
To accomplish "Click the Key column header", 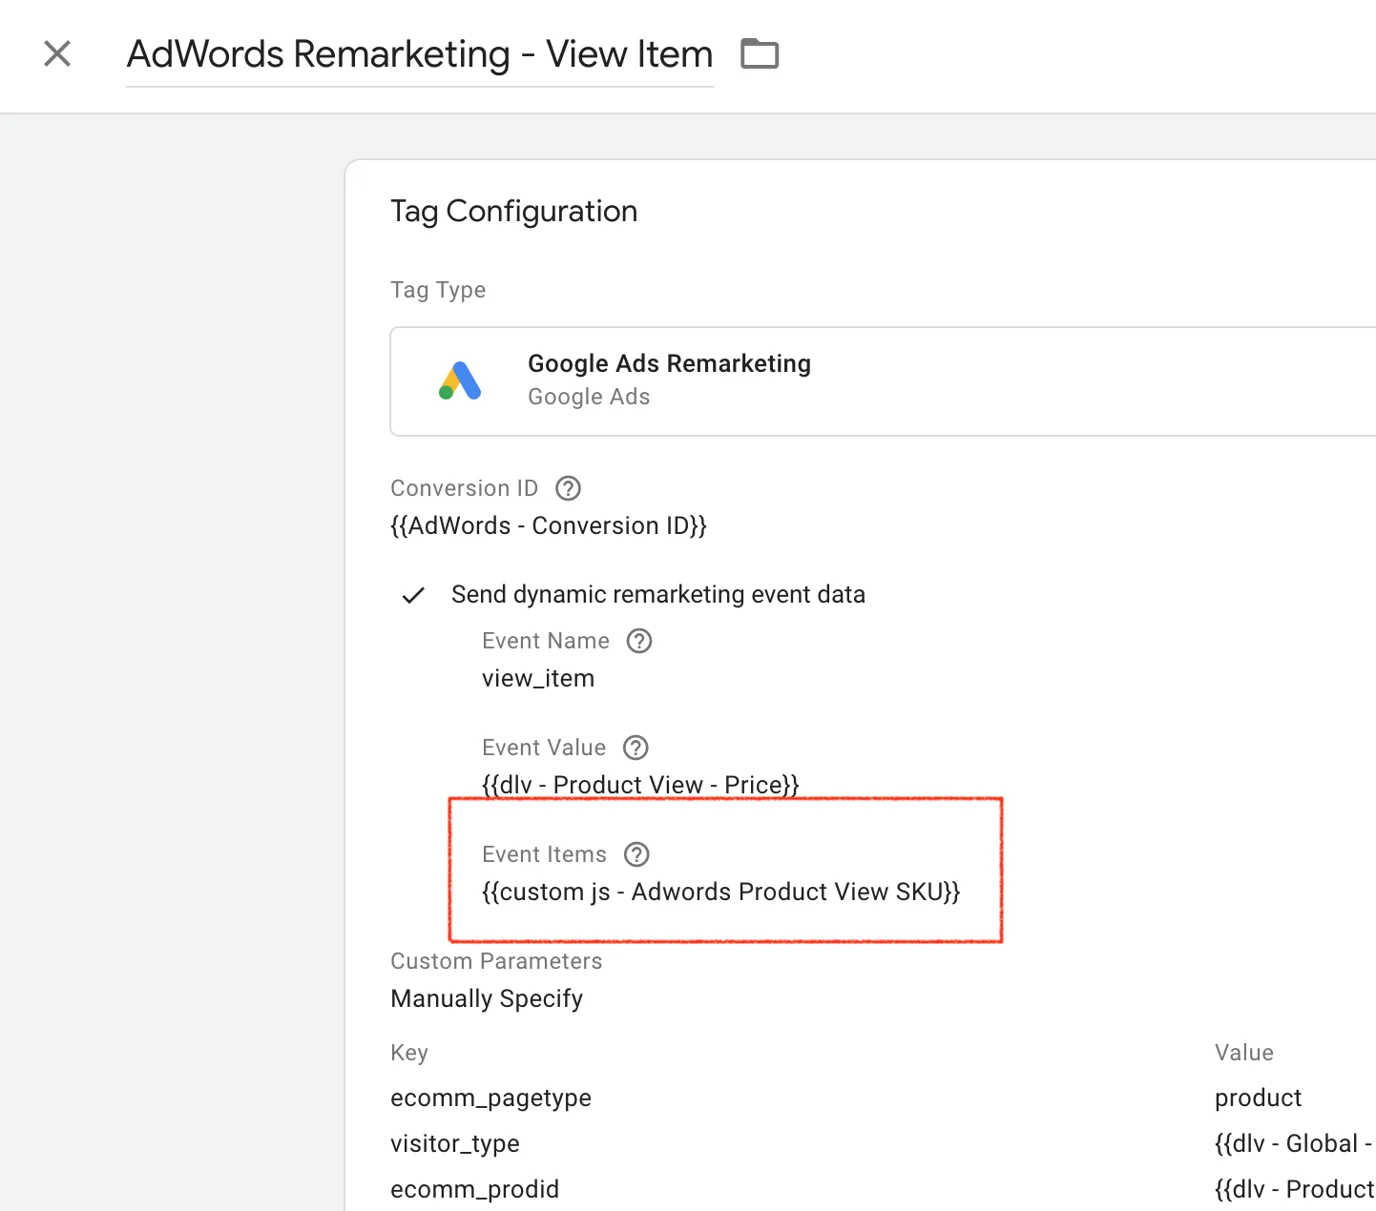I will [409, 1053].
